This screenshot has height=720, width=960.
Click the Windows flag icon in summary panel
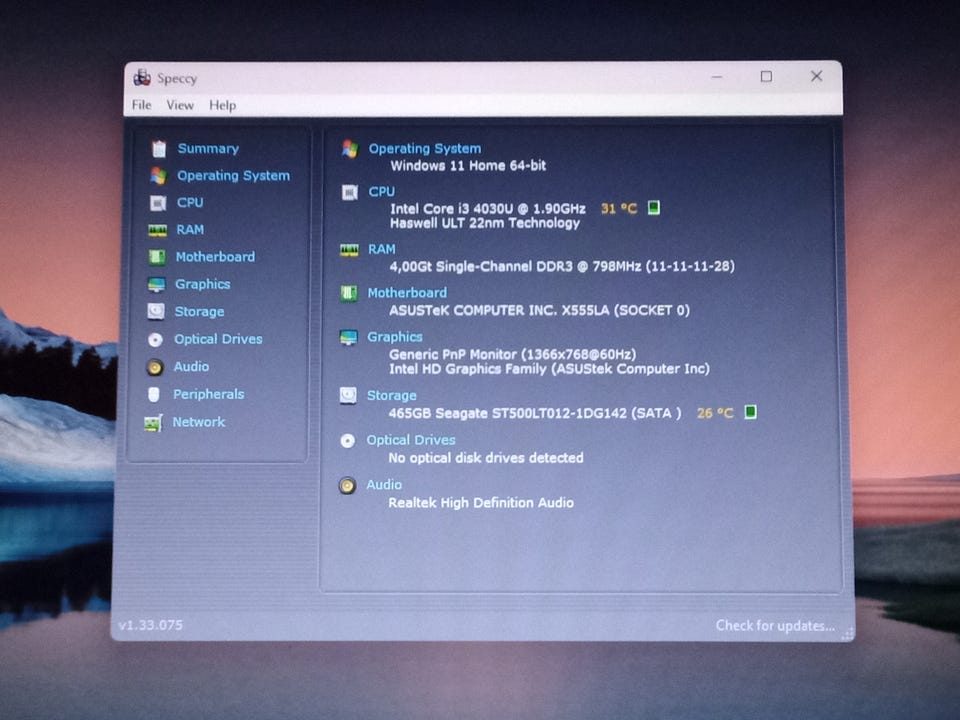click(350, 149)
